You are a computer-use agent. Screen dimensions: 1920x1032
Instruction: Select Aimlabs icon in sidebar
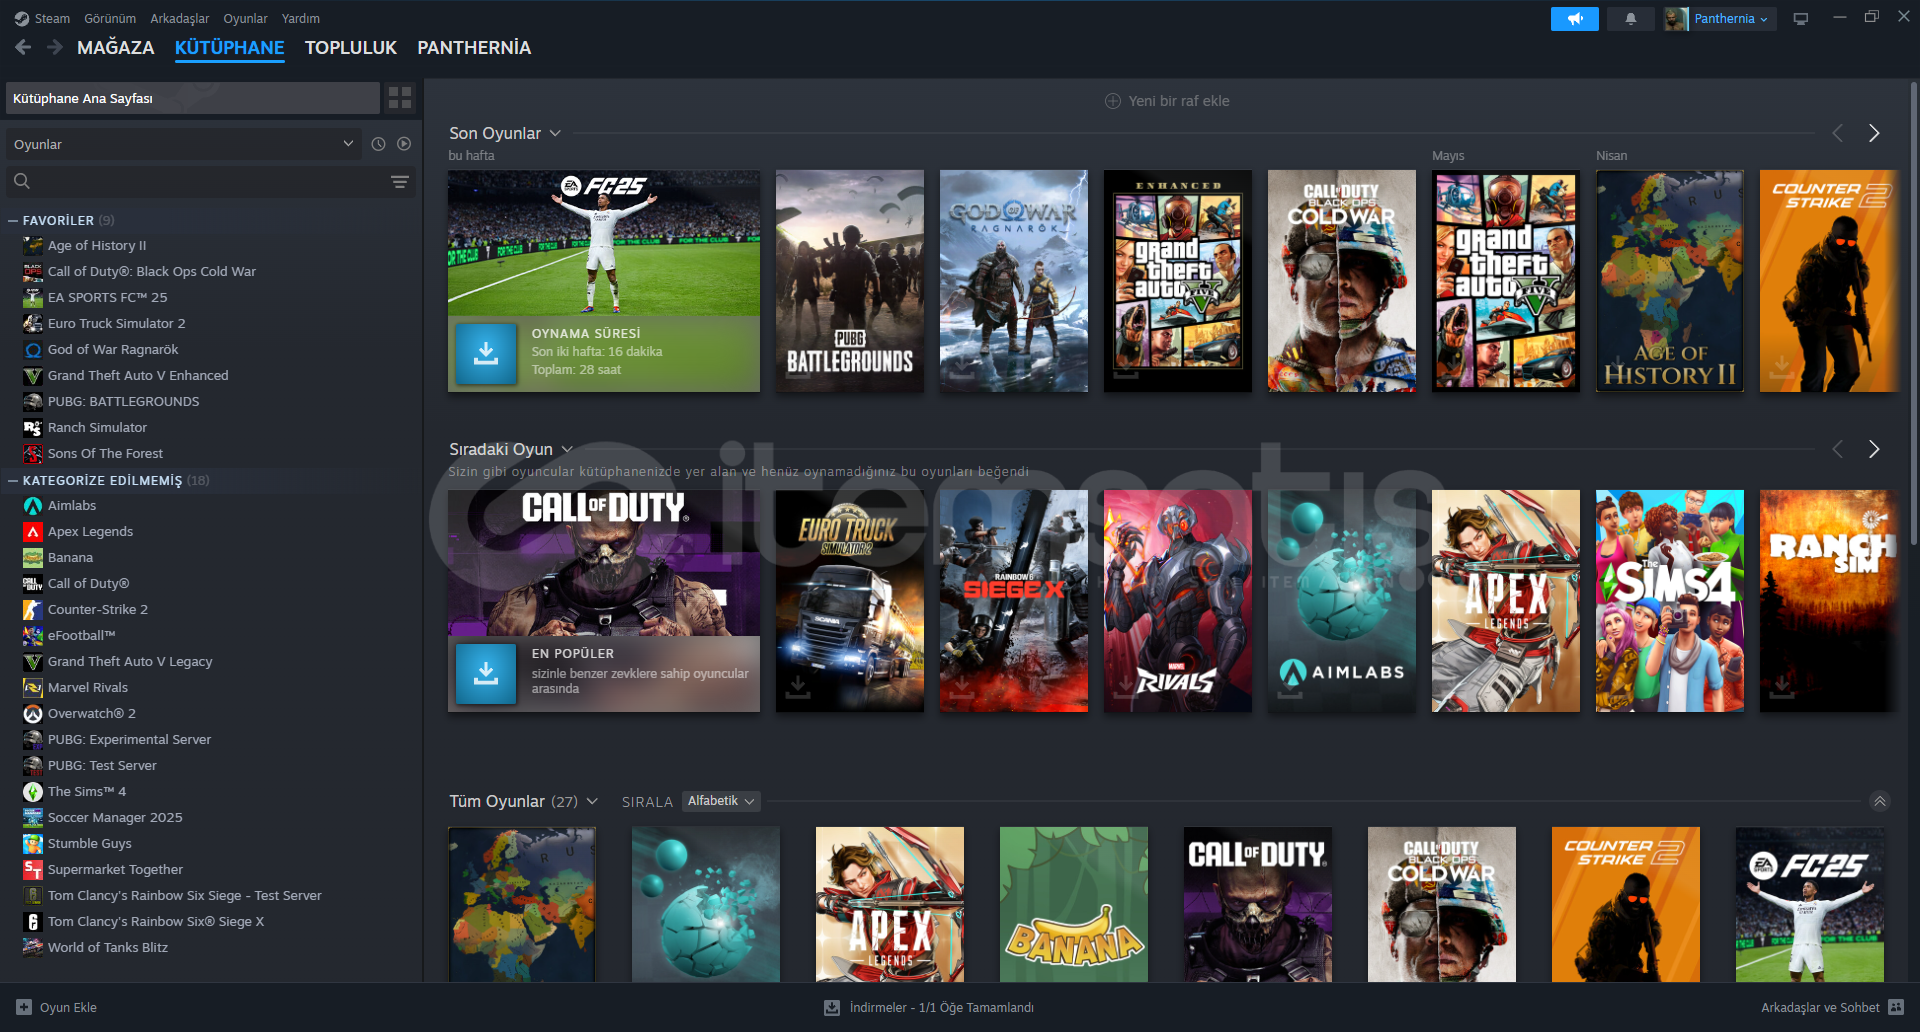[x=33, y=506]
